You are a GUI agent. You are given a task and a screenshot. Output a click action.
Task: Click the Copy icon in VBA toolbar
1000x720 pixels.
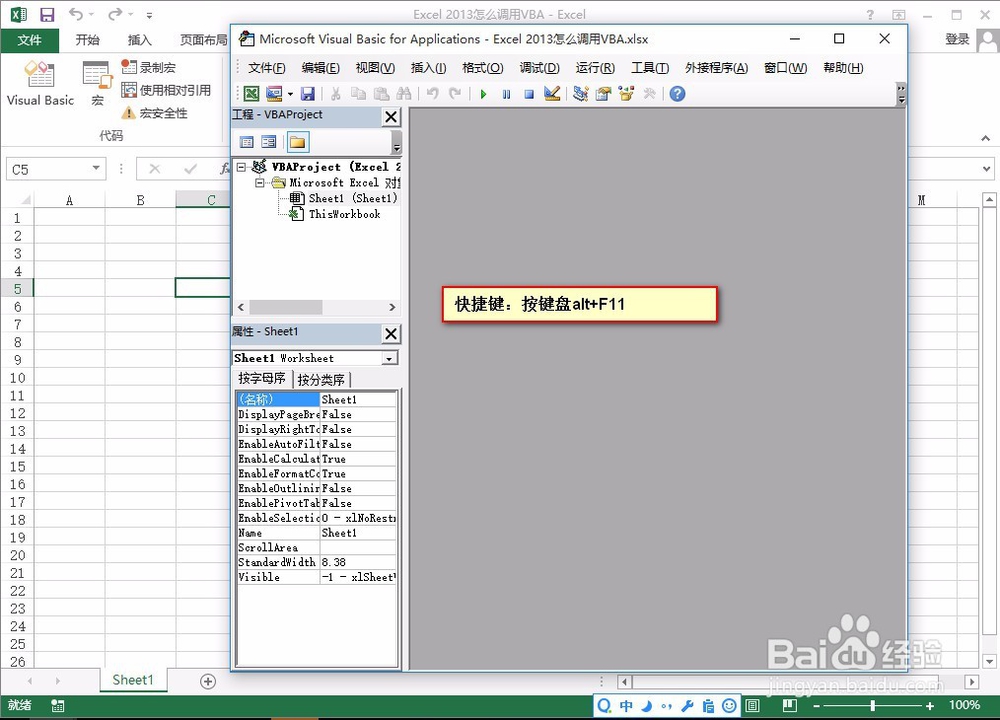[x=358, y=94]
